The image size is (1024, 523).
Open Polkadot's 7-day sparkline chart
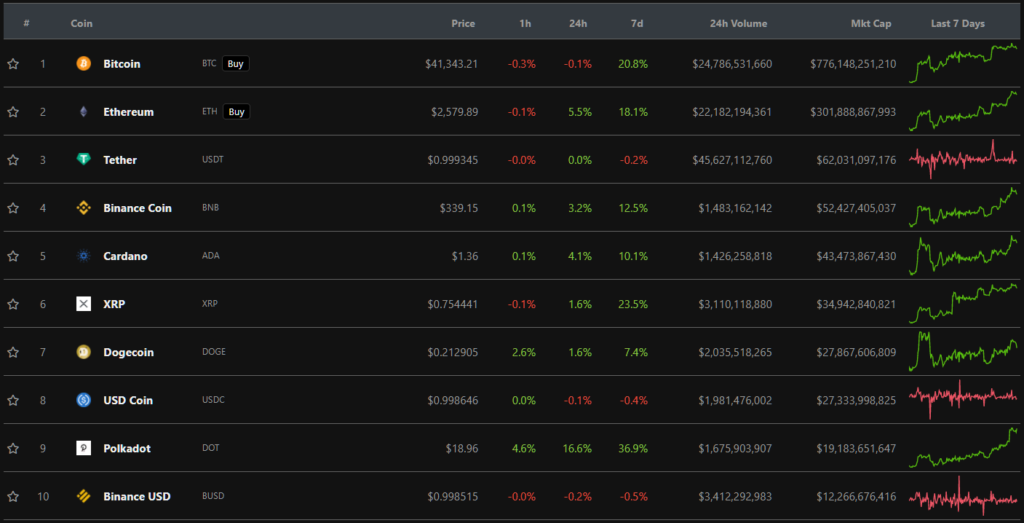(963, 448)
